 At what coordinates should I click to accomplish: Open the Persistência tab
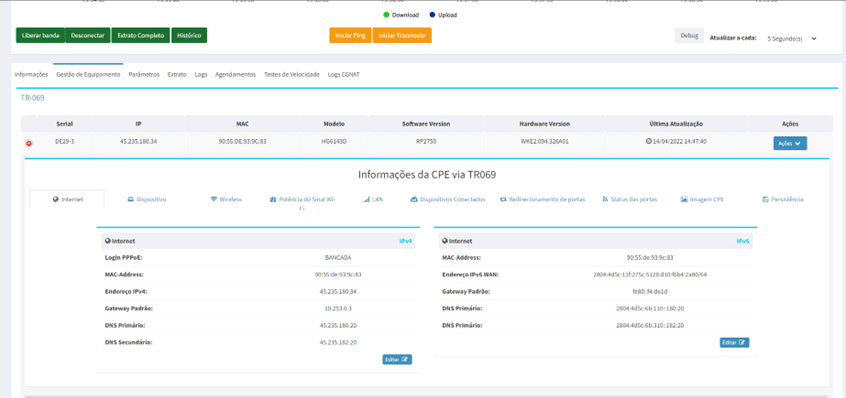point(783,199)
